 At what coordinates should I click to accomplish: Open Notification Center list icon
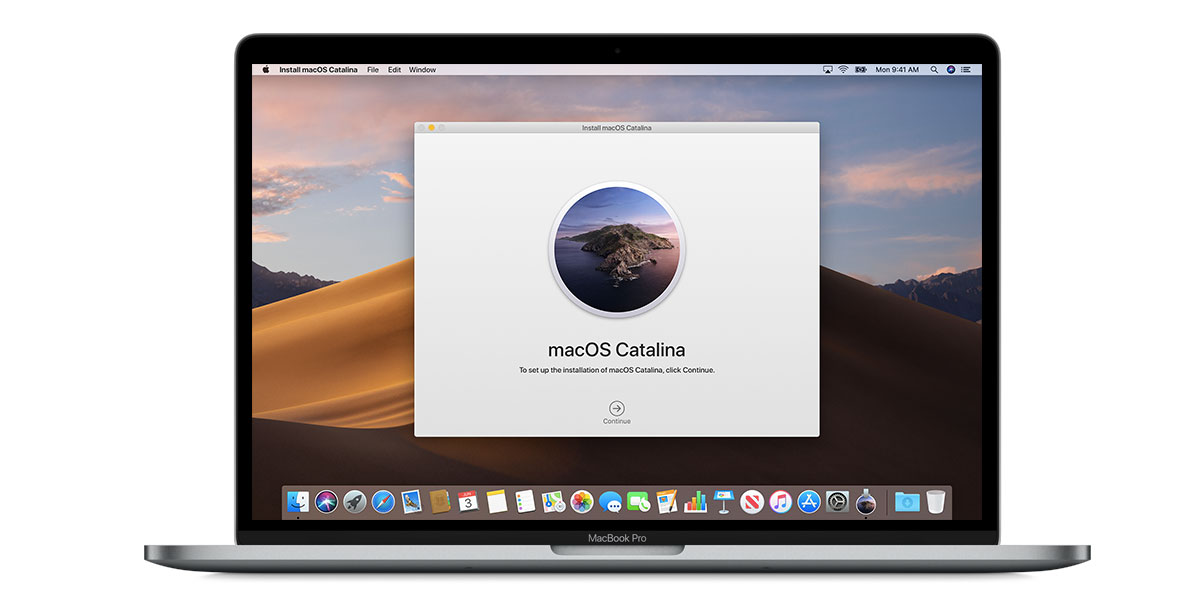[964, 70]
